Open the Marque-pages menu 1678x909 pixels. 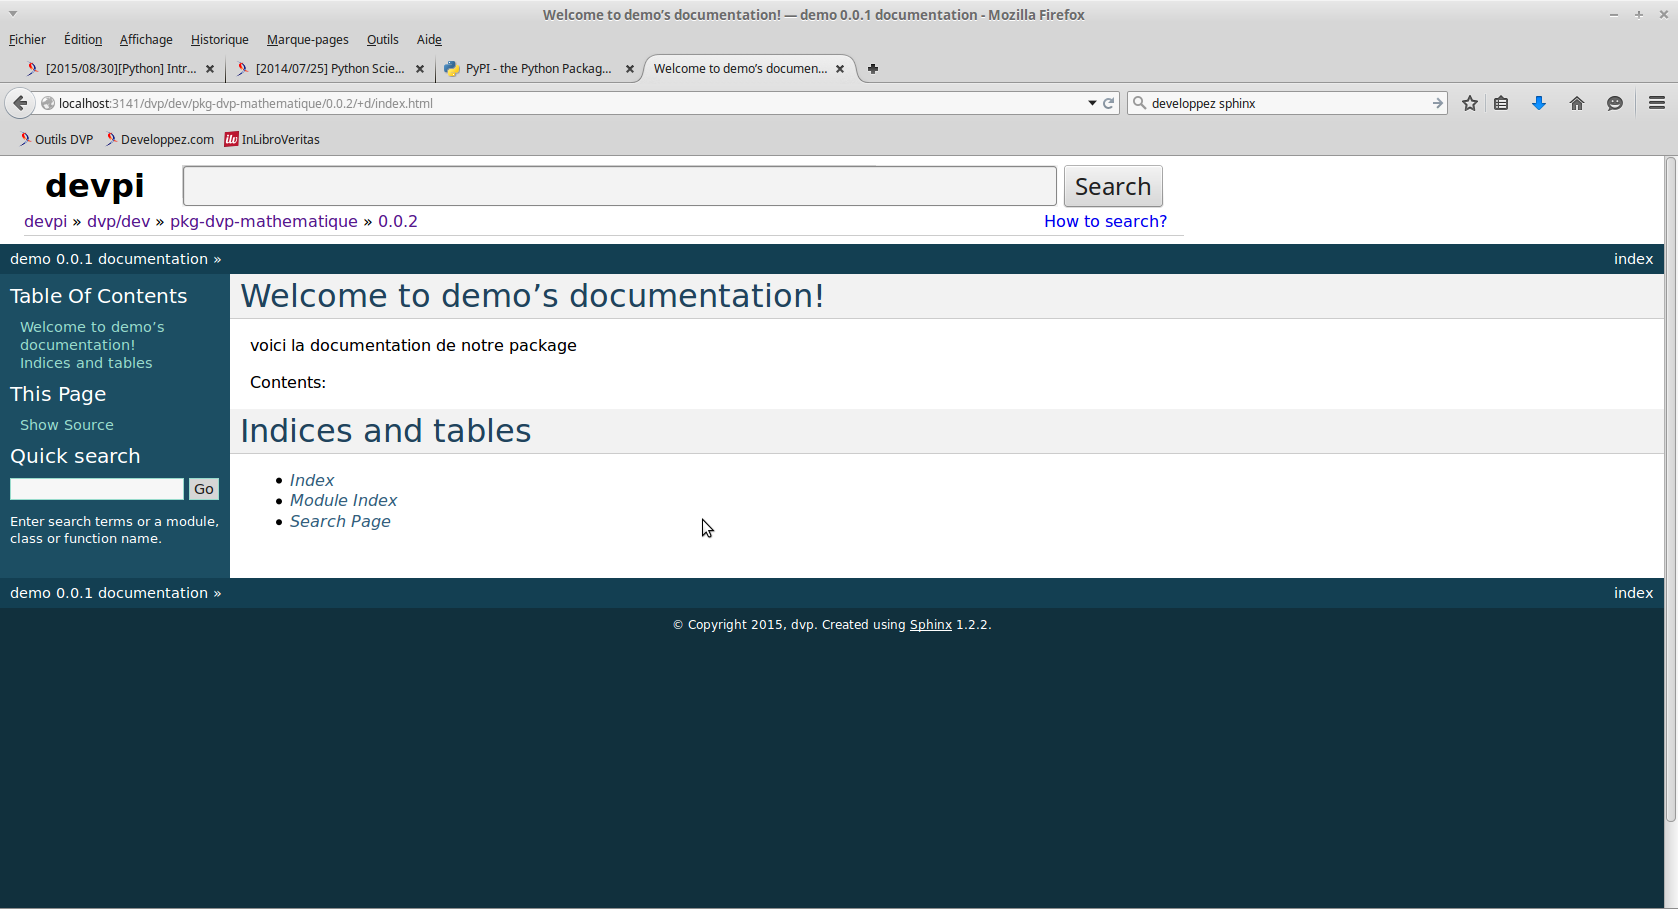307,40
